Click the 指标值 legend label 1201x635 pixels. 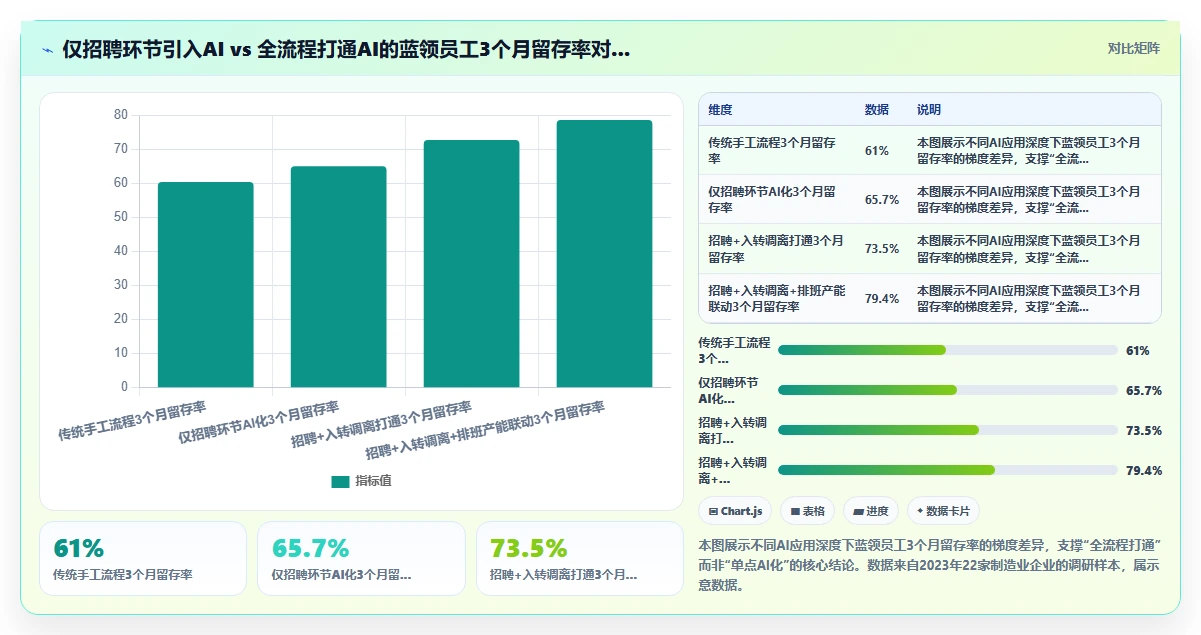point(373,481)
